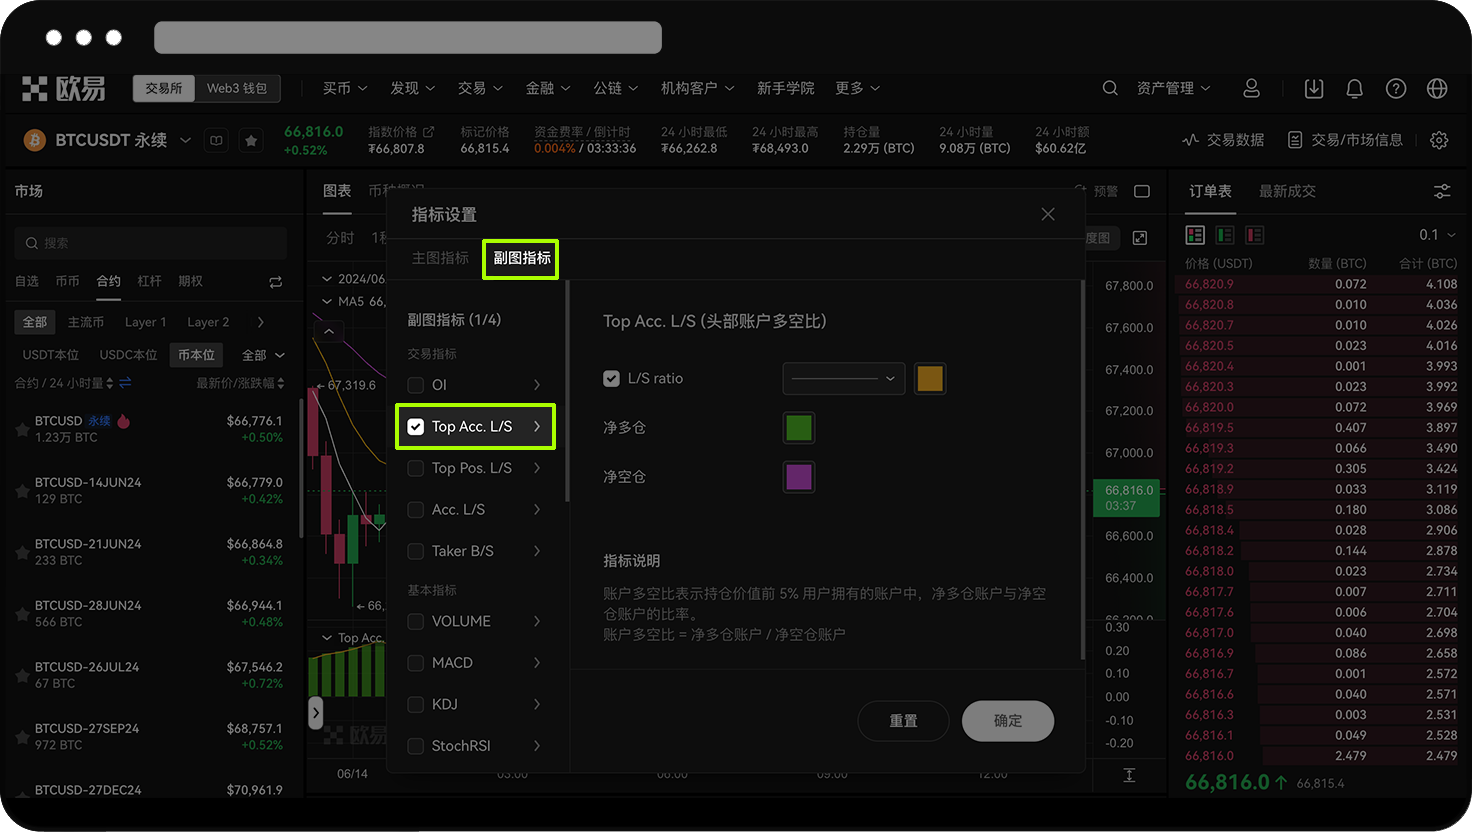Select the sell-orders-only order book layout icon
Viewport: 1472px width, 832px height.
(x=1255, y=234)
